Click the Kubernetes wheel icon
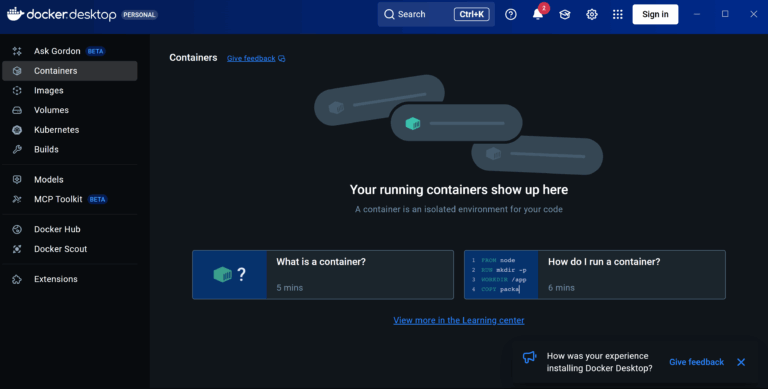This screenshot has width=768, height=389. pos(17,130)
